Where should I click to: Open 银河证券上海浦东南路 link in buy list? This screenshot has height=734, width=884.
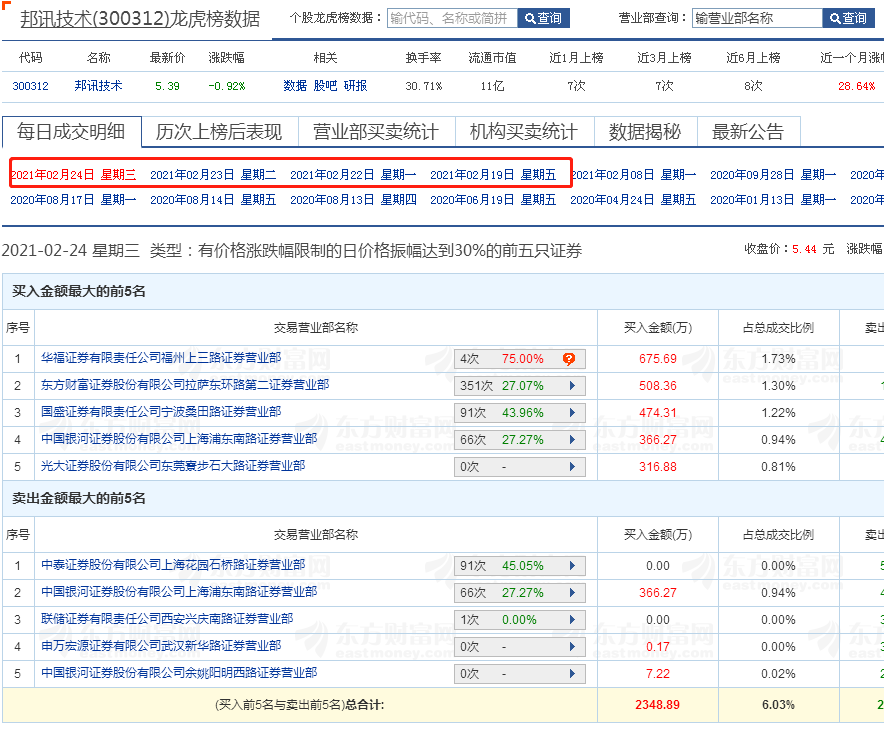click(x=179, y=439)
